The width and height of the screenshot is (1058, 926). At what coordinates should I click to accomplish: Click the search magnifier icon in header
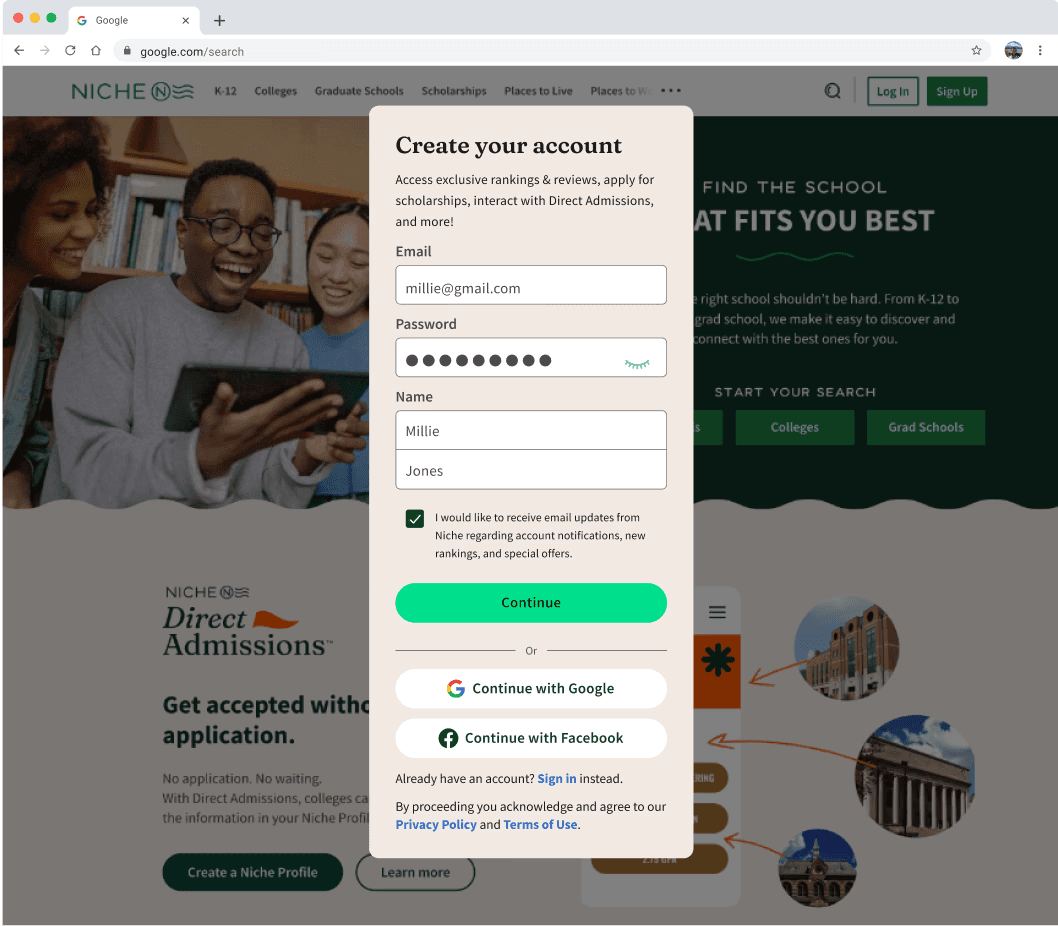pyautogui.click(x=833, y=90)
